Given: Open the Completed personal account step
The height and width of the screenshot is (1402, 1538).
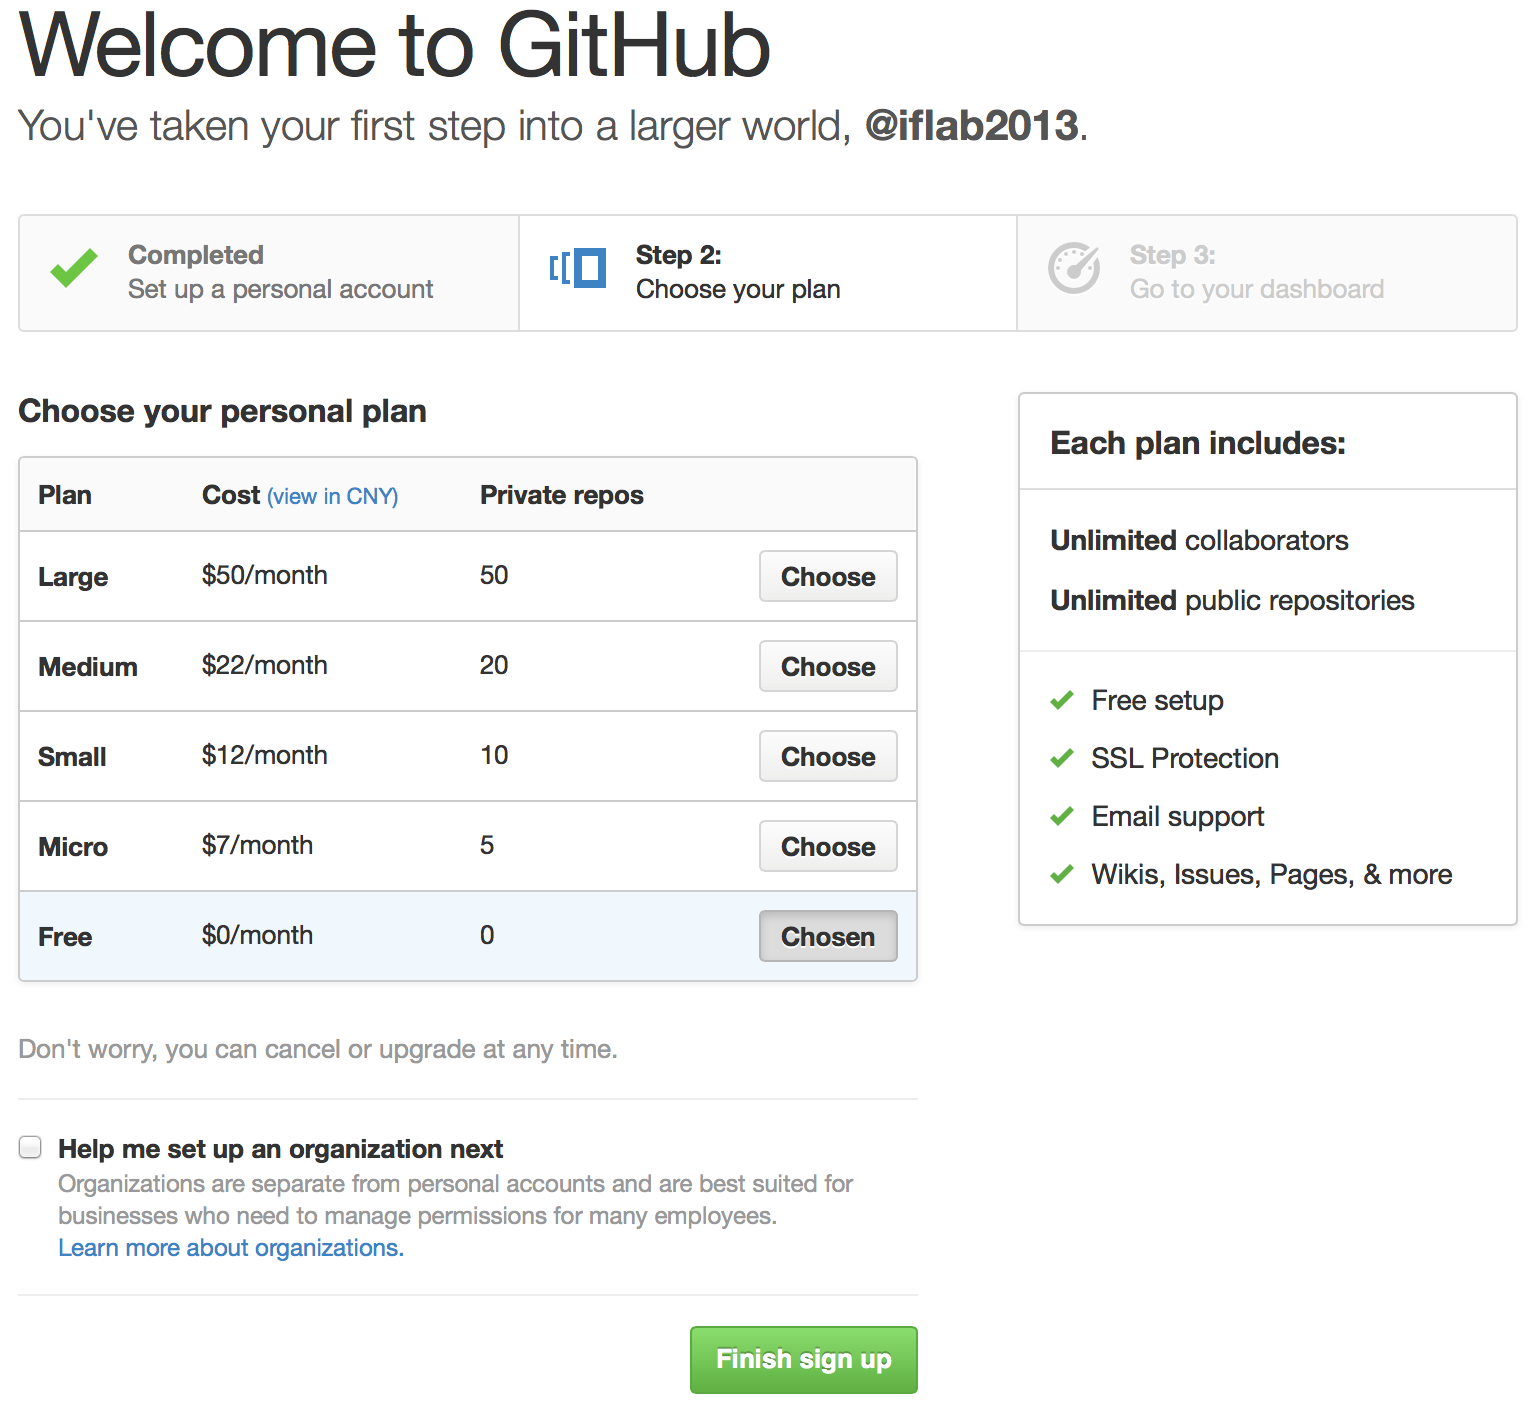Looking at the screenshot, I should coord(269,273).
